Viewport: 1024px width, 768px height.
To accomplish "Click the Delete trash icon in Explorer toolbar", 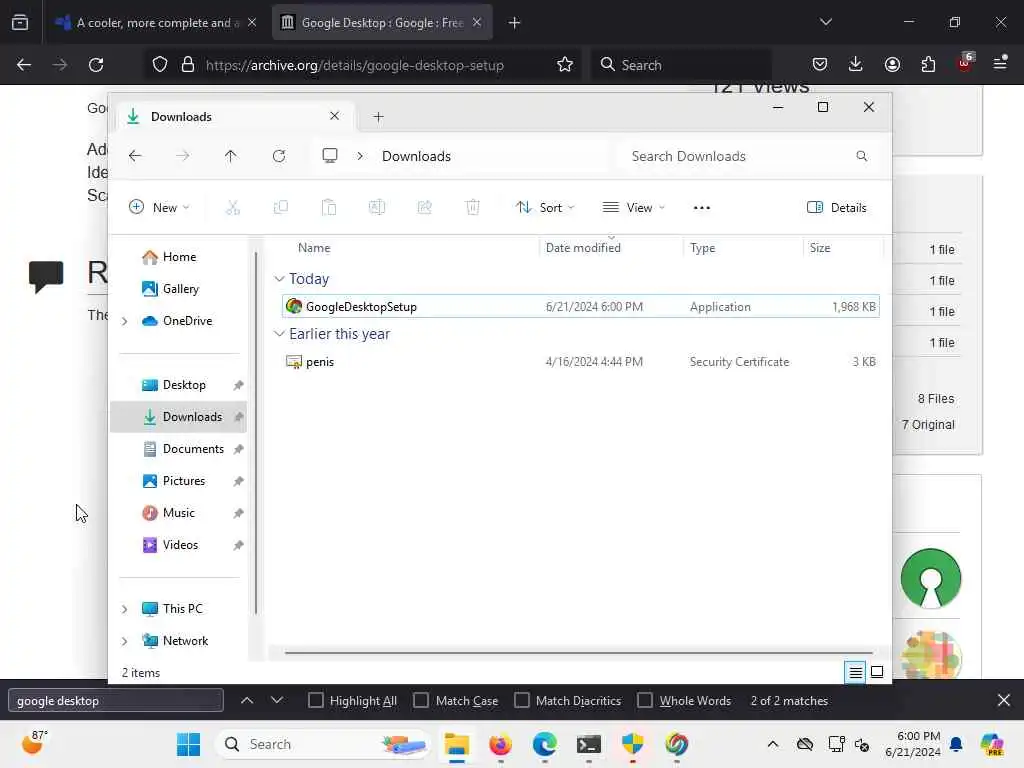I will [x=473, y=208].
